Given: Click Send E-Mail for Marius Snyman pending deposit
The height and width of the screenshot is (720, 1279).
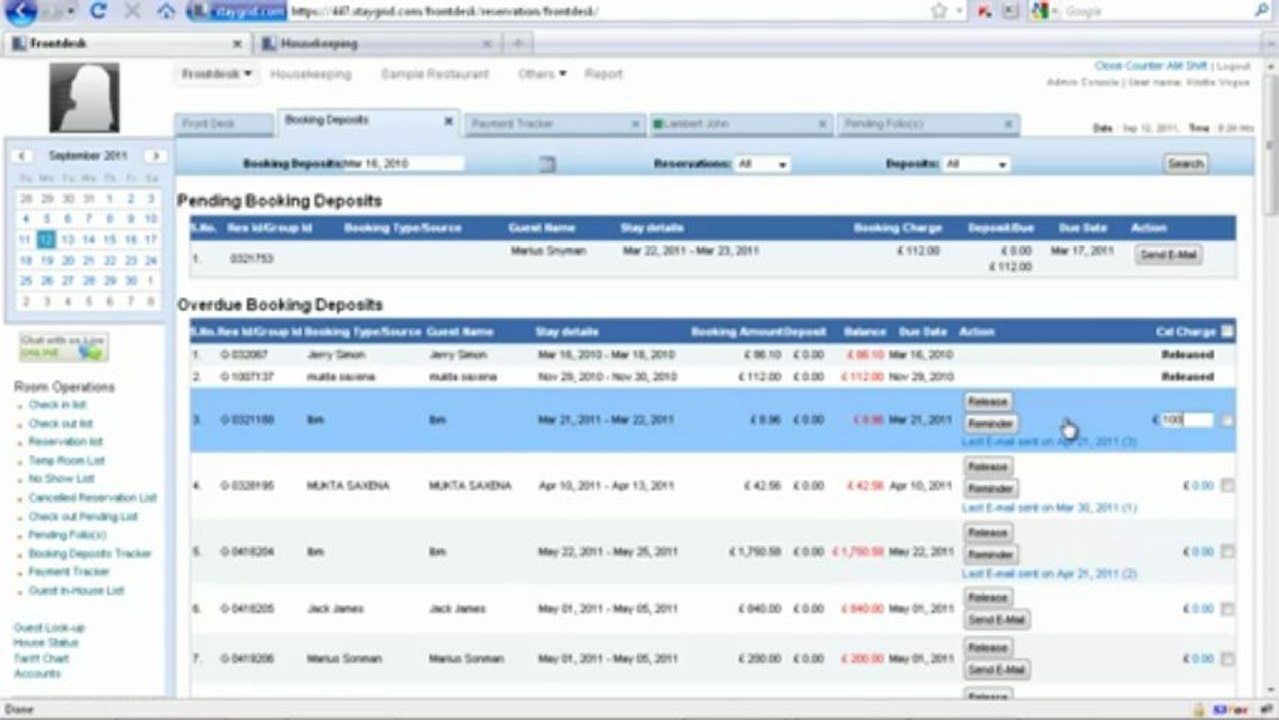Looking at the screenshot, I should click(x=1169, y=255).
